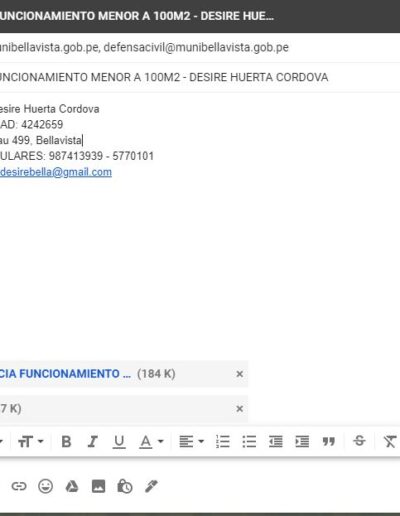Viewport: 400px width, 516px height.
Task: Insert files using Google Drive
Action: (72, 486)
